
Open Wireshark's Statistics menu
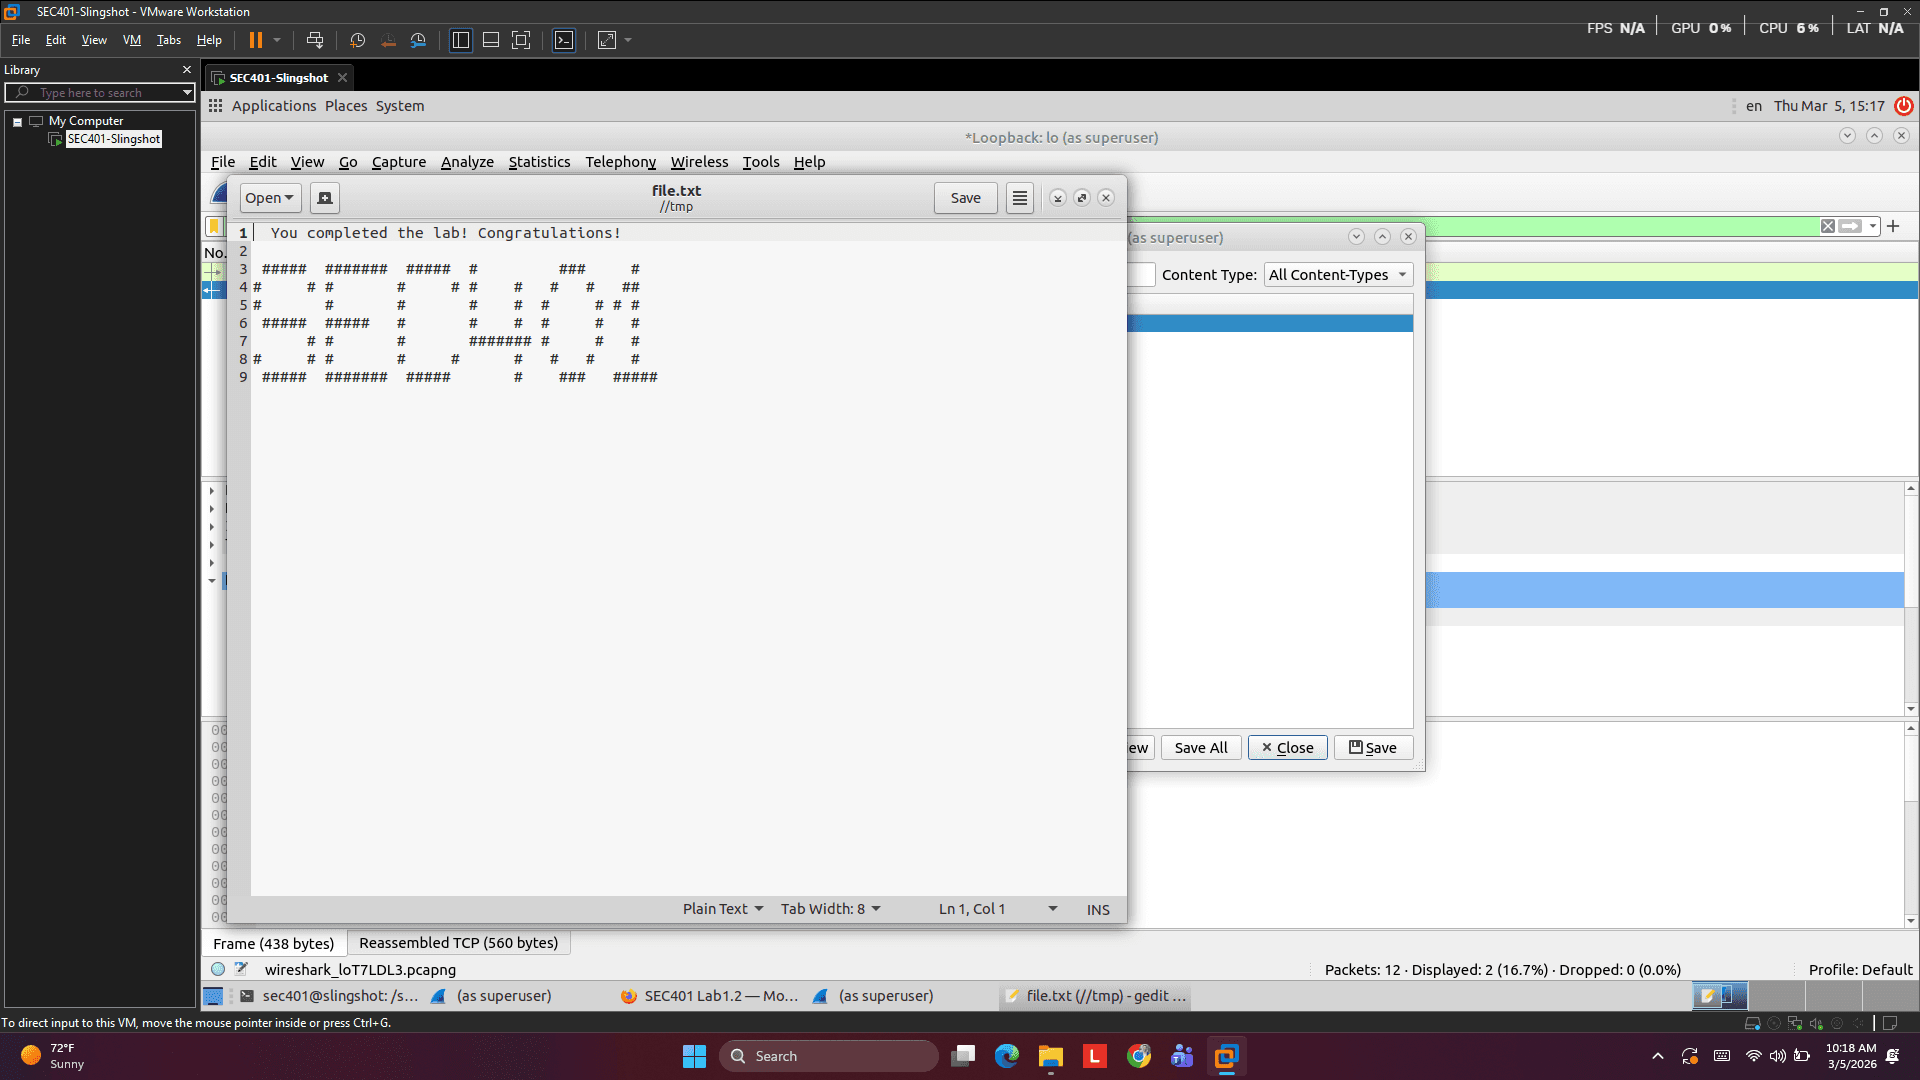tap(539, 161)
